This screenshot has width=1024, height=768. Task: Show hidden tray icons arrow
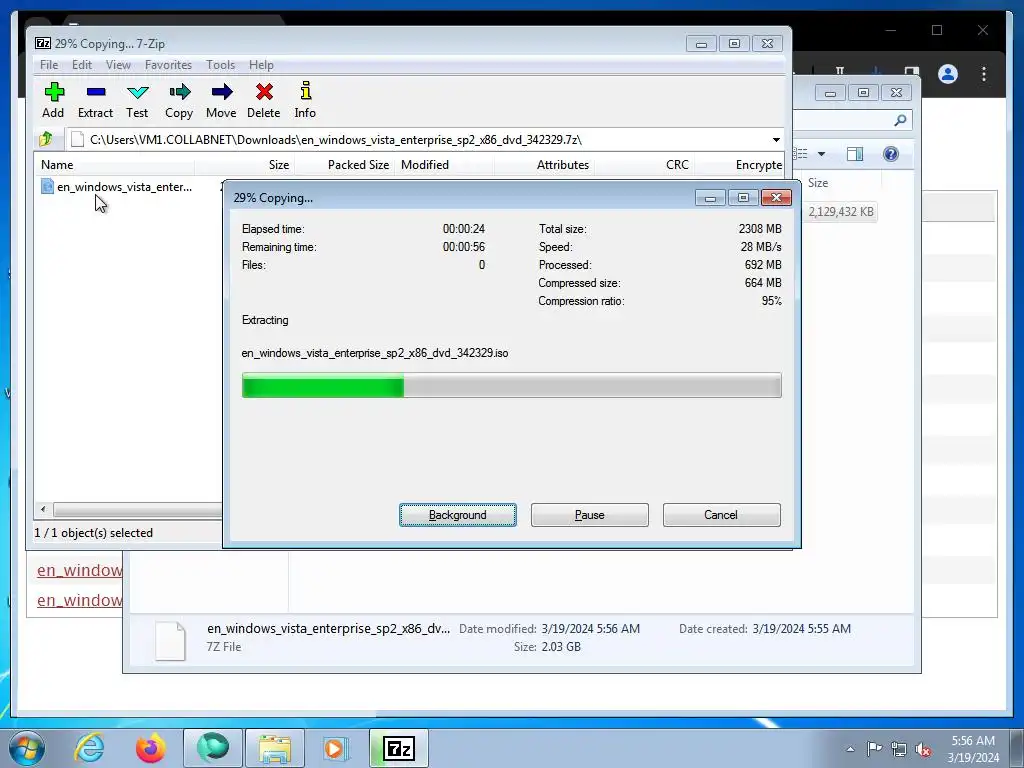click(x=850, y=749)
